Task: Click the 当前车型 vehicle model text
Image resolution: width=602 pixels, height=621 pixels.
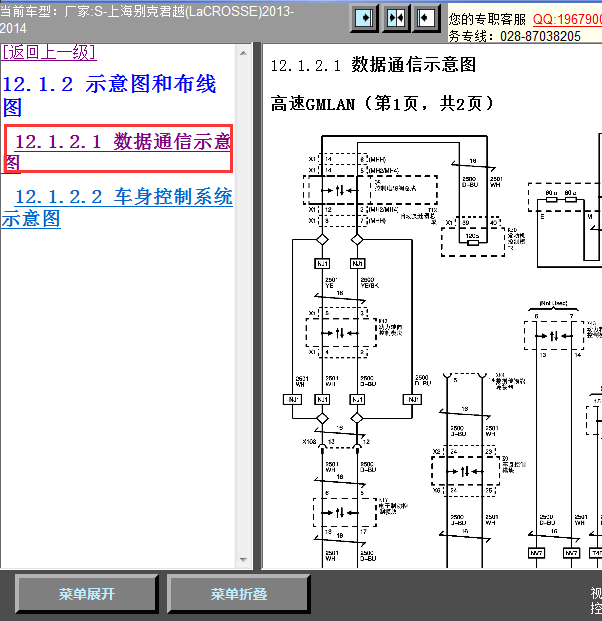Action: click(x=147, y=19)
